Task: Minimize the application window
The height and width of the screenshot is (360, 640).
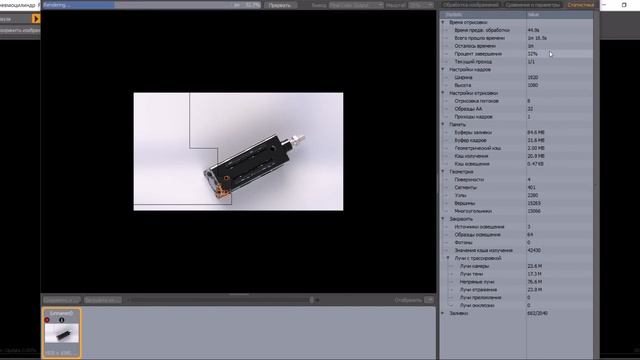Action: pos(604,5)
